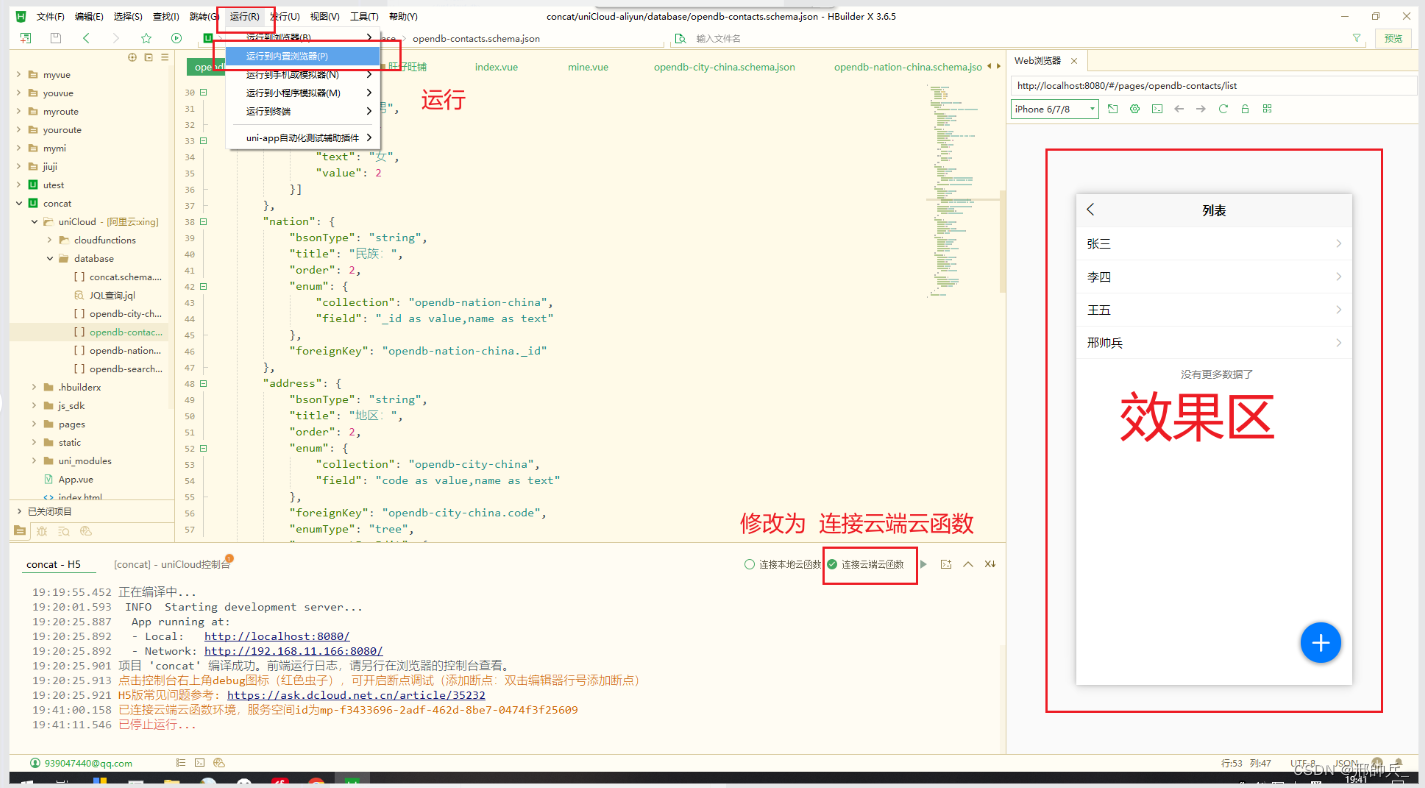Open the 工具(T) menu
The width and height of the screenshot is (1425, 788).
pyautogui.click(x=364, y=16)
